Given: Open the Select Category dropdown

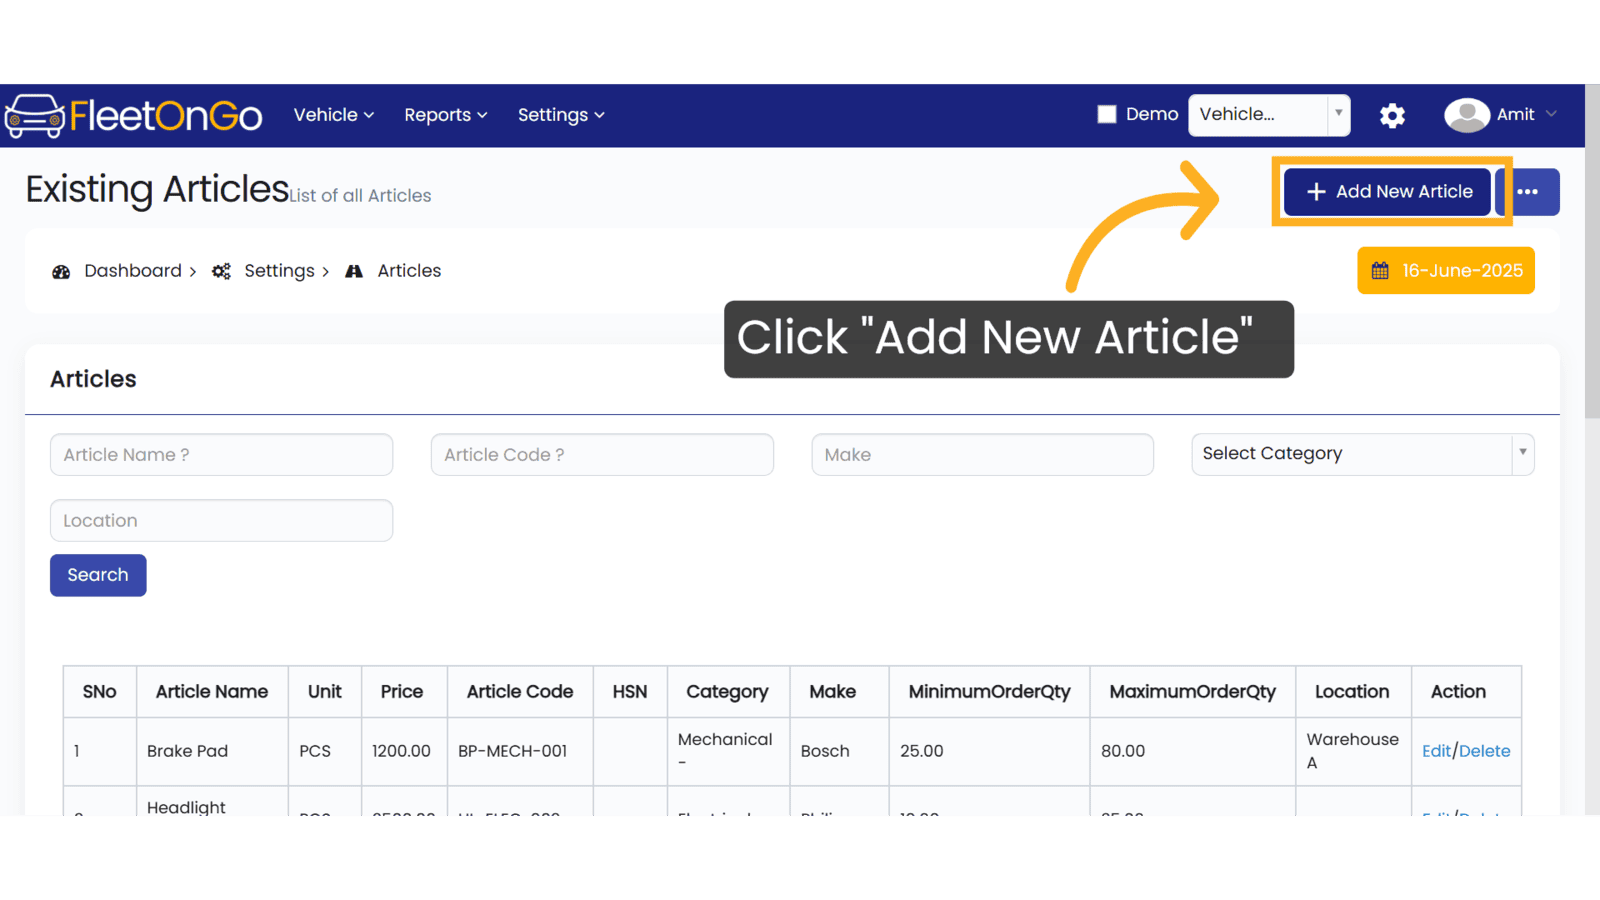Looking at the screenshot, I should [1363, 454].
